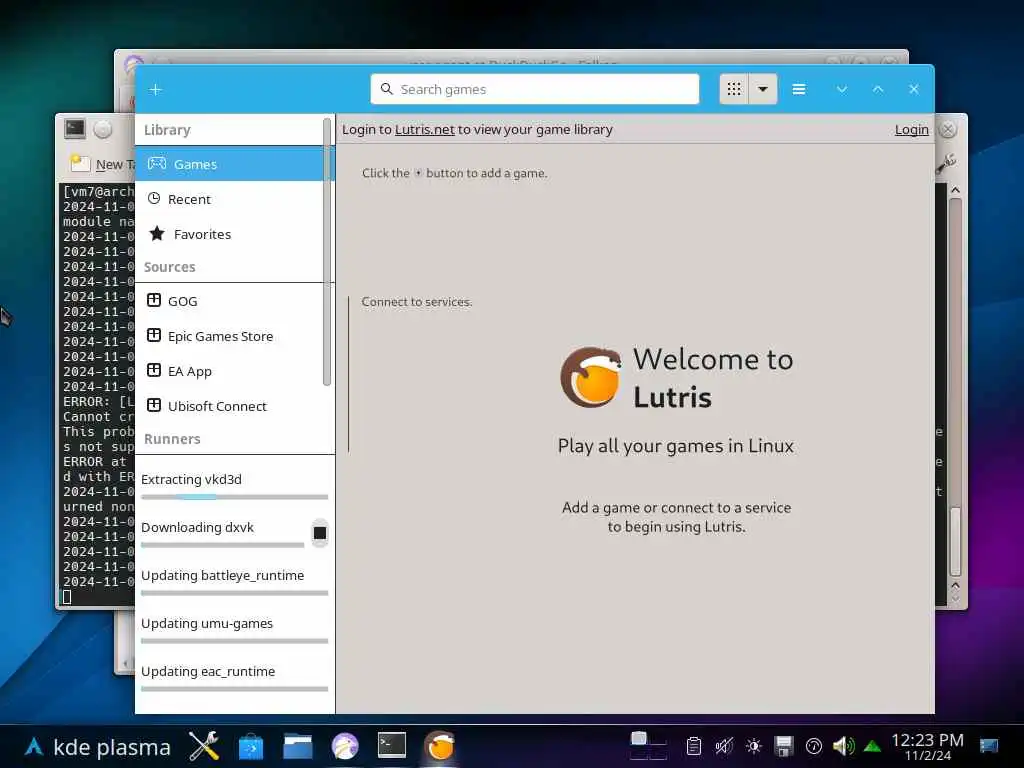Click the Favorites star icon
Viewport: 1024px width, 768px height.
click(157, 233)
